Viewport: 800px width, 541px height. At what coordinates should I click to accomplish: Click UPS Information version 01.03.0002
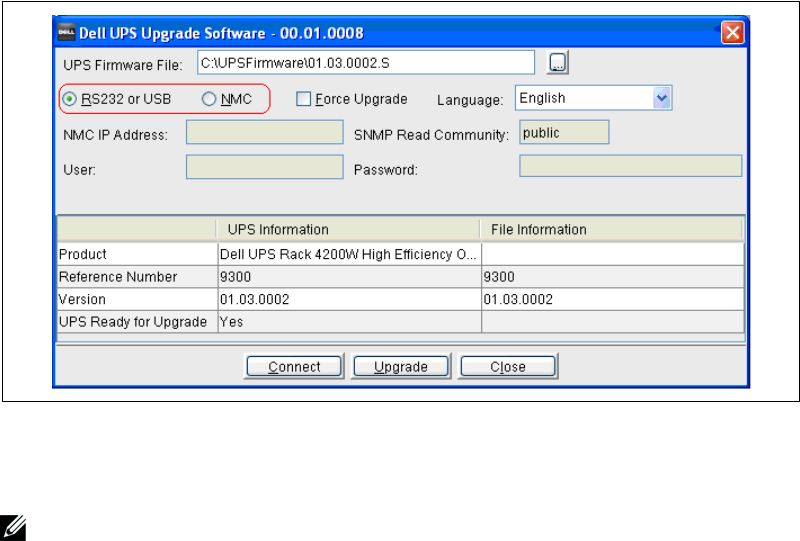[349, 299]
